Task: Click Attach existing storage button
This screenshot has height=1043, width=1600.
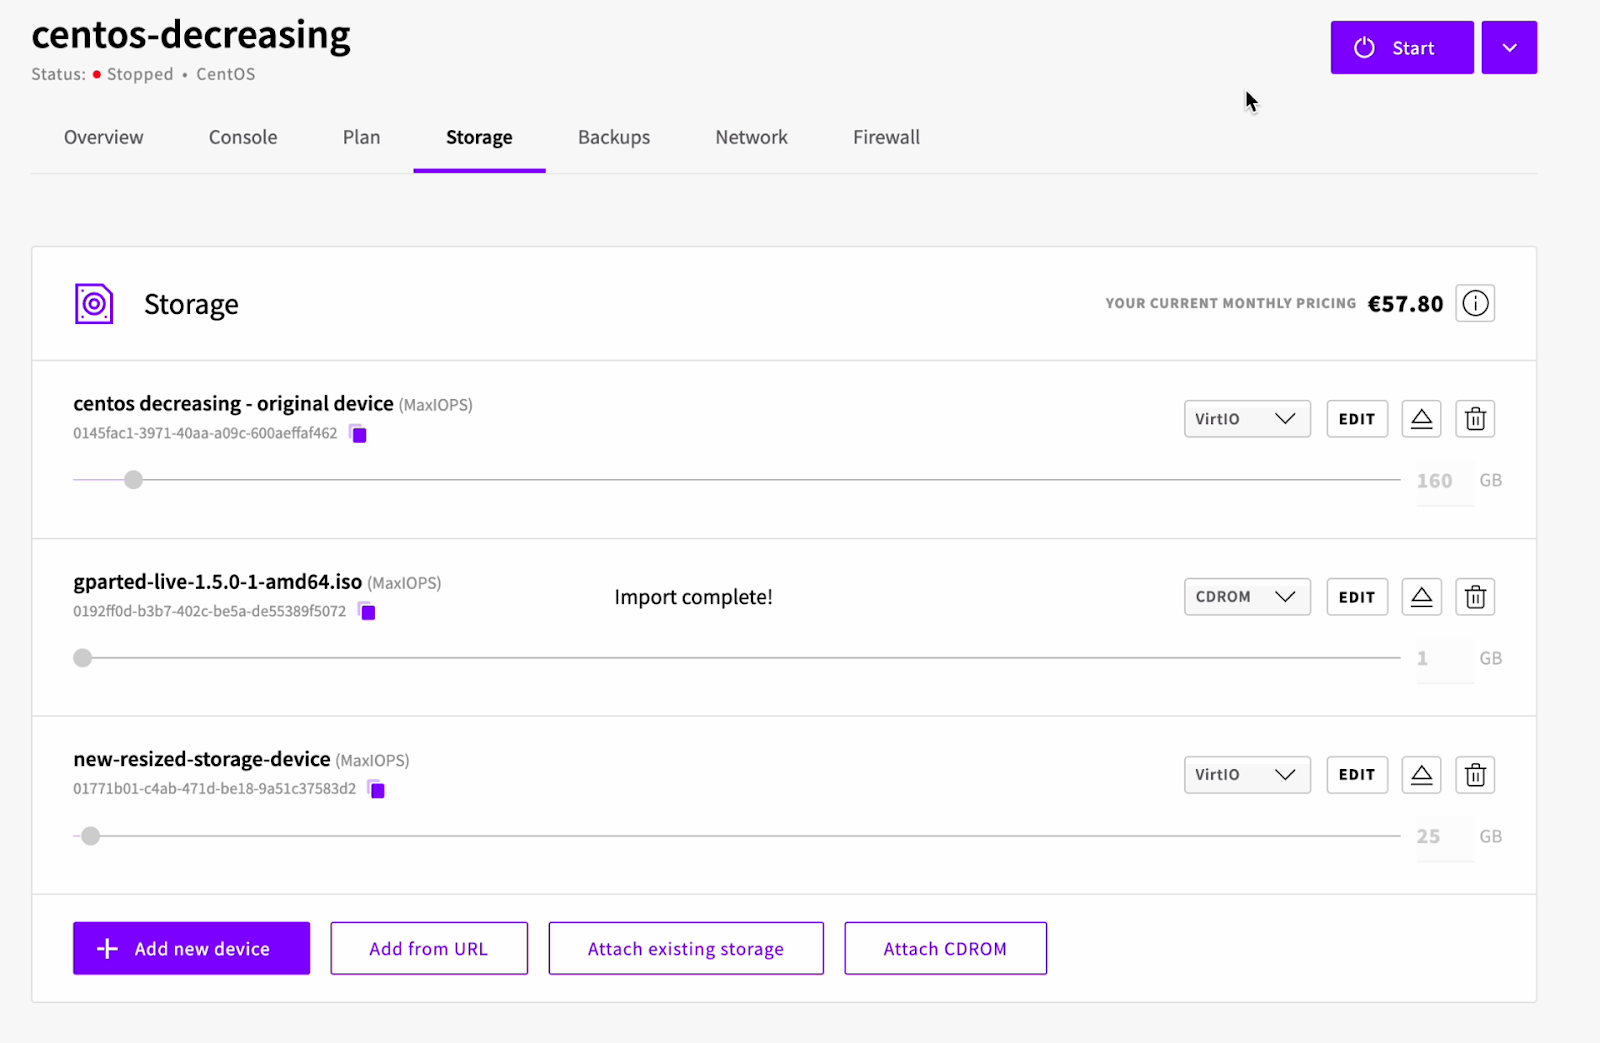Action: click(686, 948)
